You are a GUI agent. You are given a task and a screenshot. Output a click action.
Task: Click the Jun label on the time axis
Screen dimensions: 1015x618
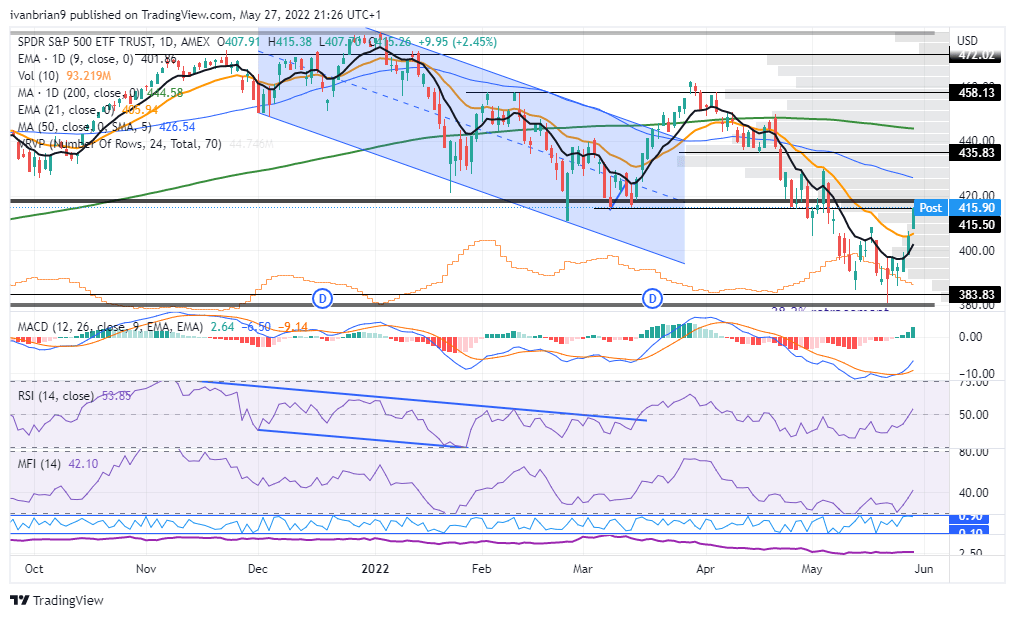pos(924,569)
